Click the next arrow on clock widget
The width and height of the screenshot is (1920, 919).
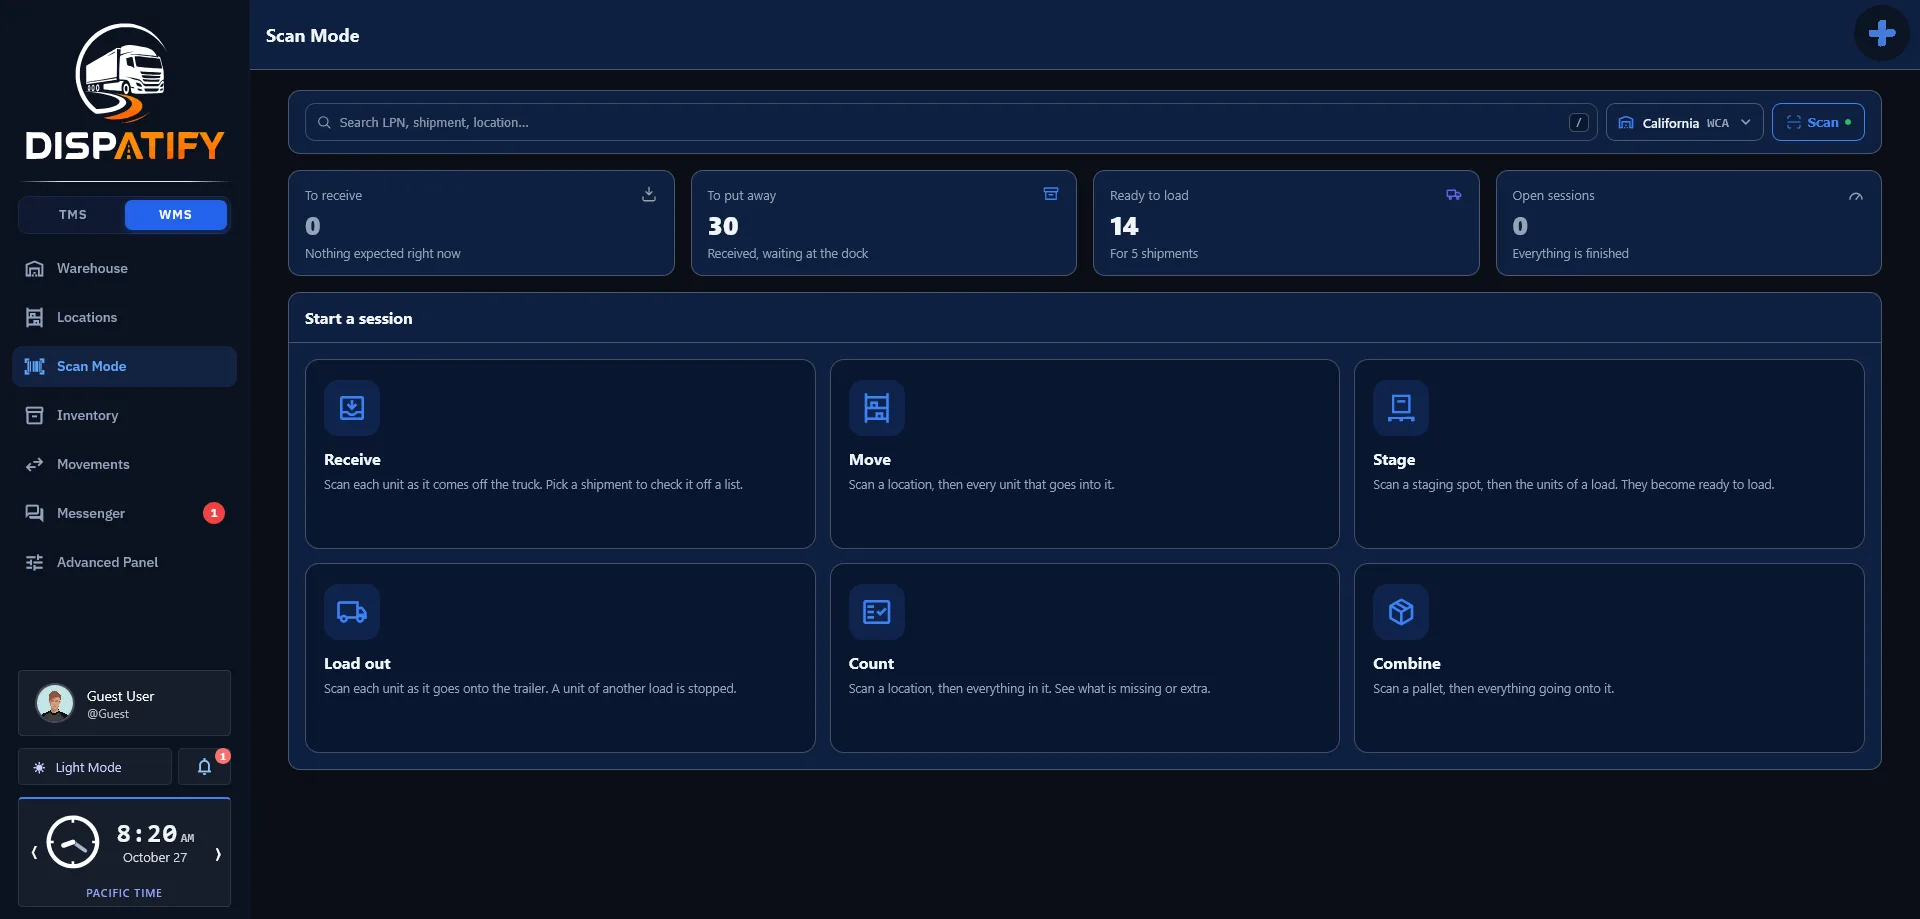(218, 853)
